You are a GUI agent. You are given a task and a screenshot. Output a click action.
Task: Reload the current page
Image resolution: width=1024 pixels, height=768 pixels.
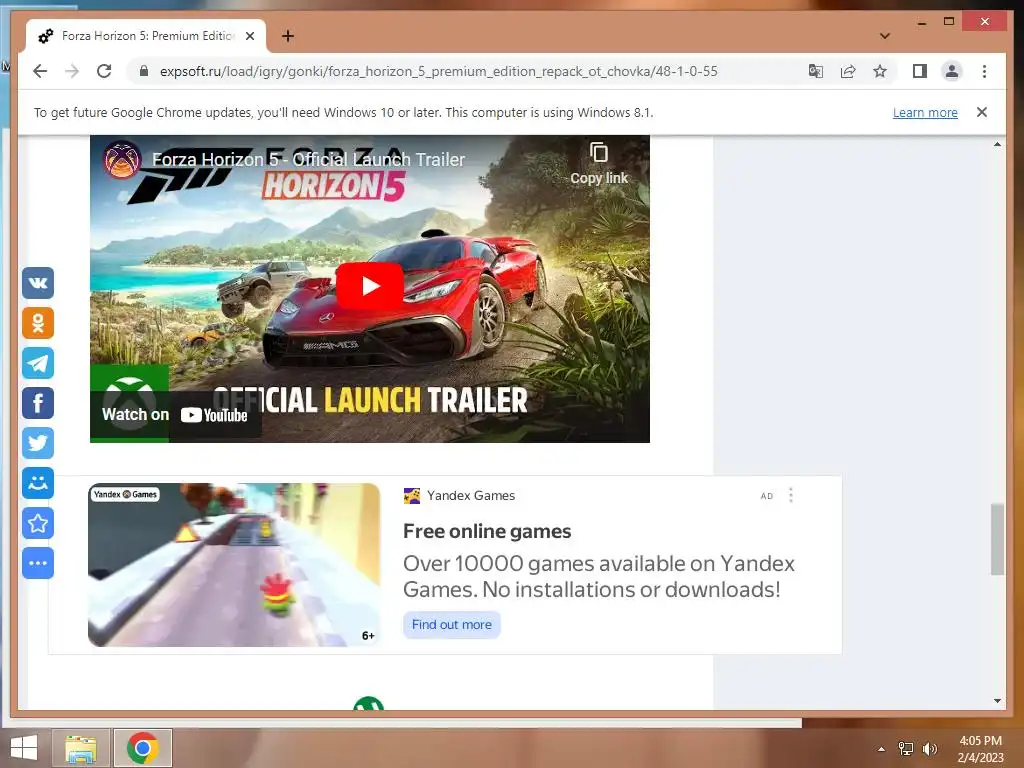(104, 71)
